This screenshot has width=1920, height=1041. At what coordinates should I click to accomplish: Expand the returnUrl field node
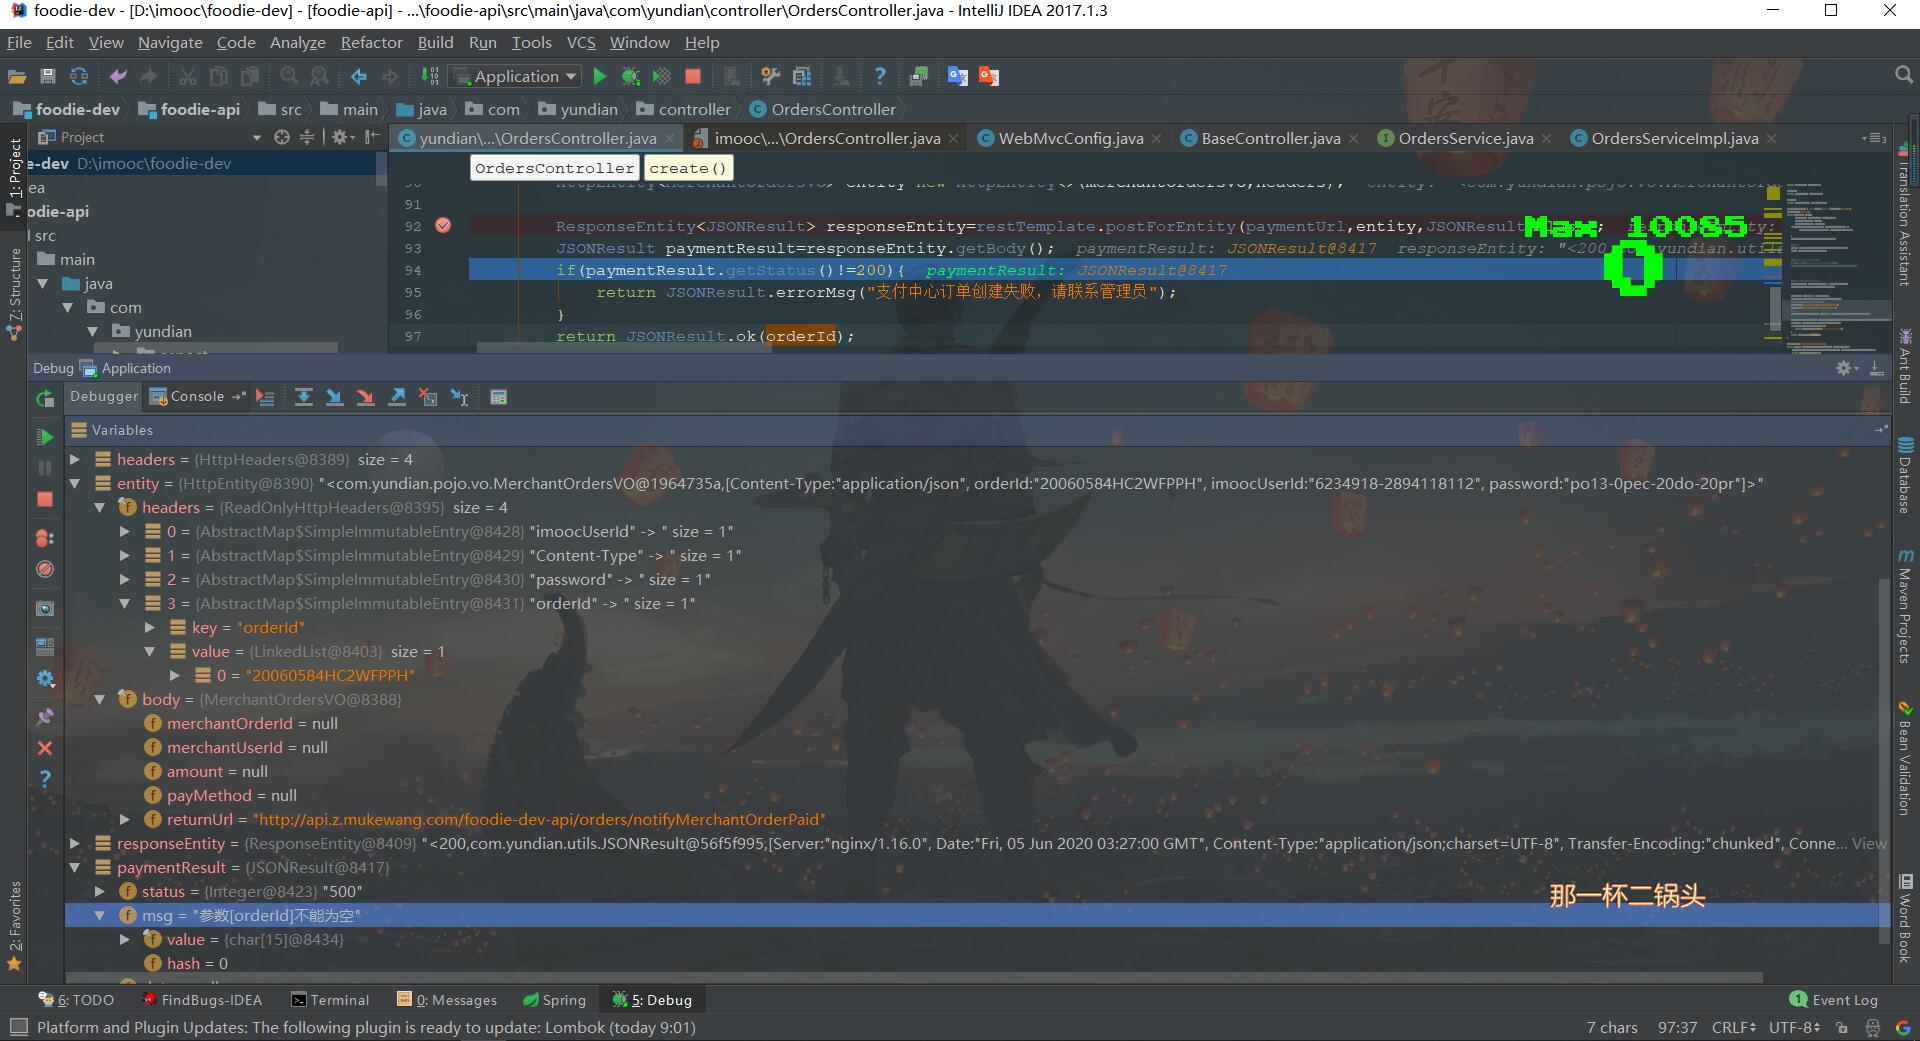click(125, 820)
